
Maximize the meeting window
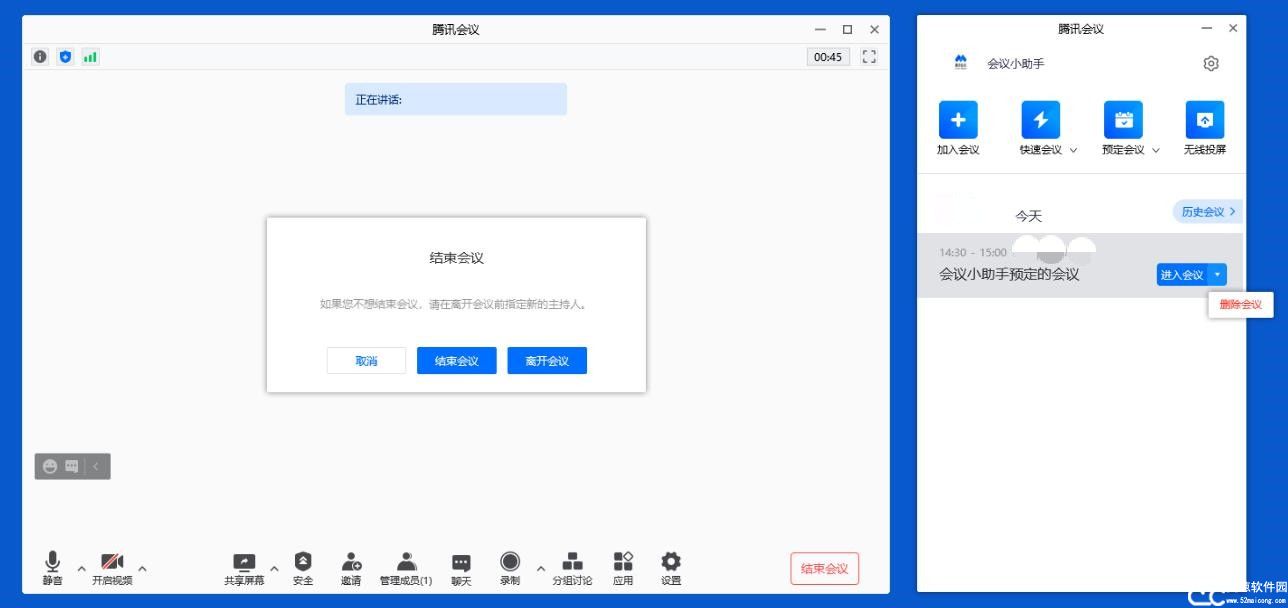[x=848, y=29]
